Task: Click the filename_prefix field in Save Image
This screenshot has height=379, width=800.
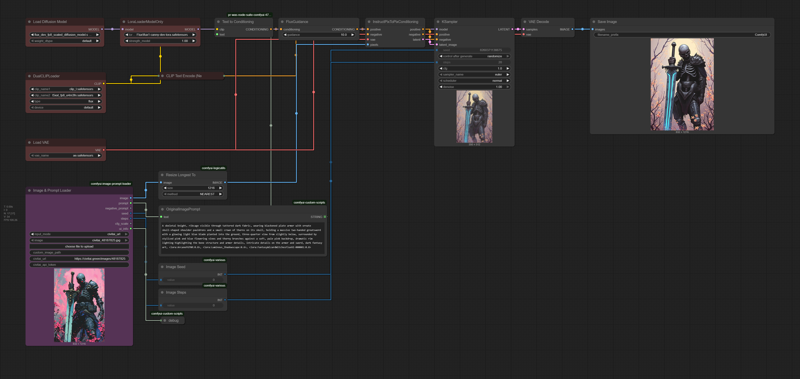Action: click(x=682, y=35)
